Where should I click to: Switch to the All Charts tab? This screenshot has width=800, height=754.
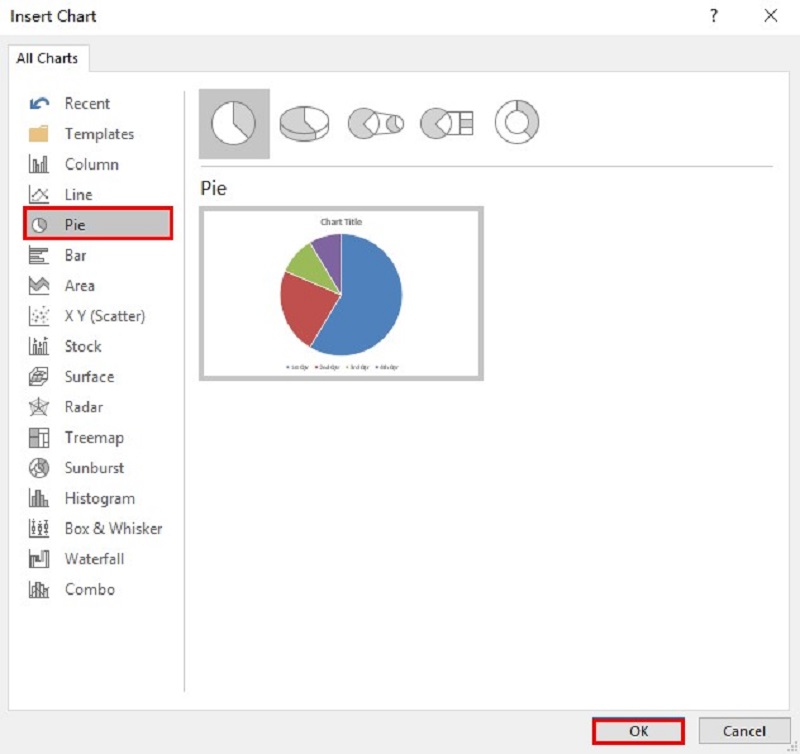pos(48,58)
